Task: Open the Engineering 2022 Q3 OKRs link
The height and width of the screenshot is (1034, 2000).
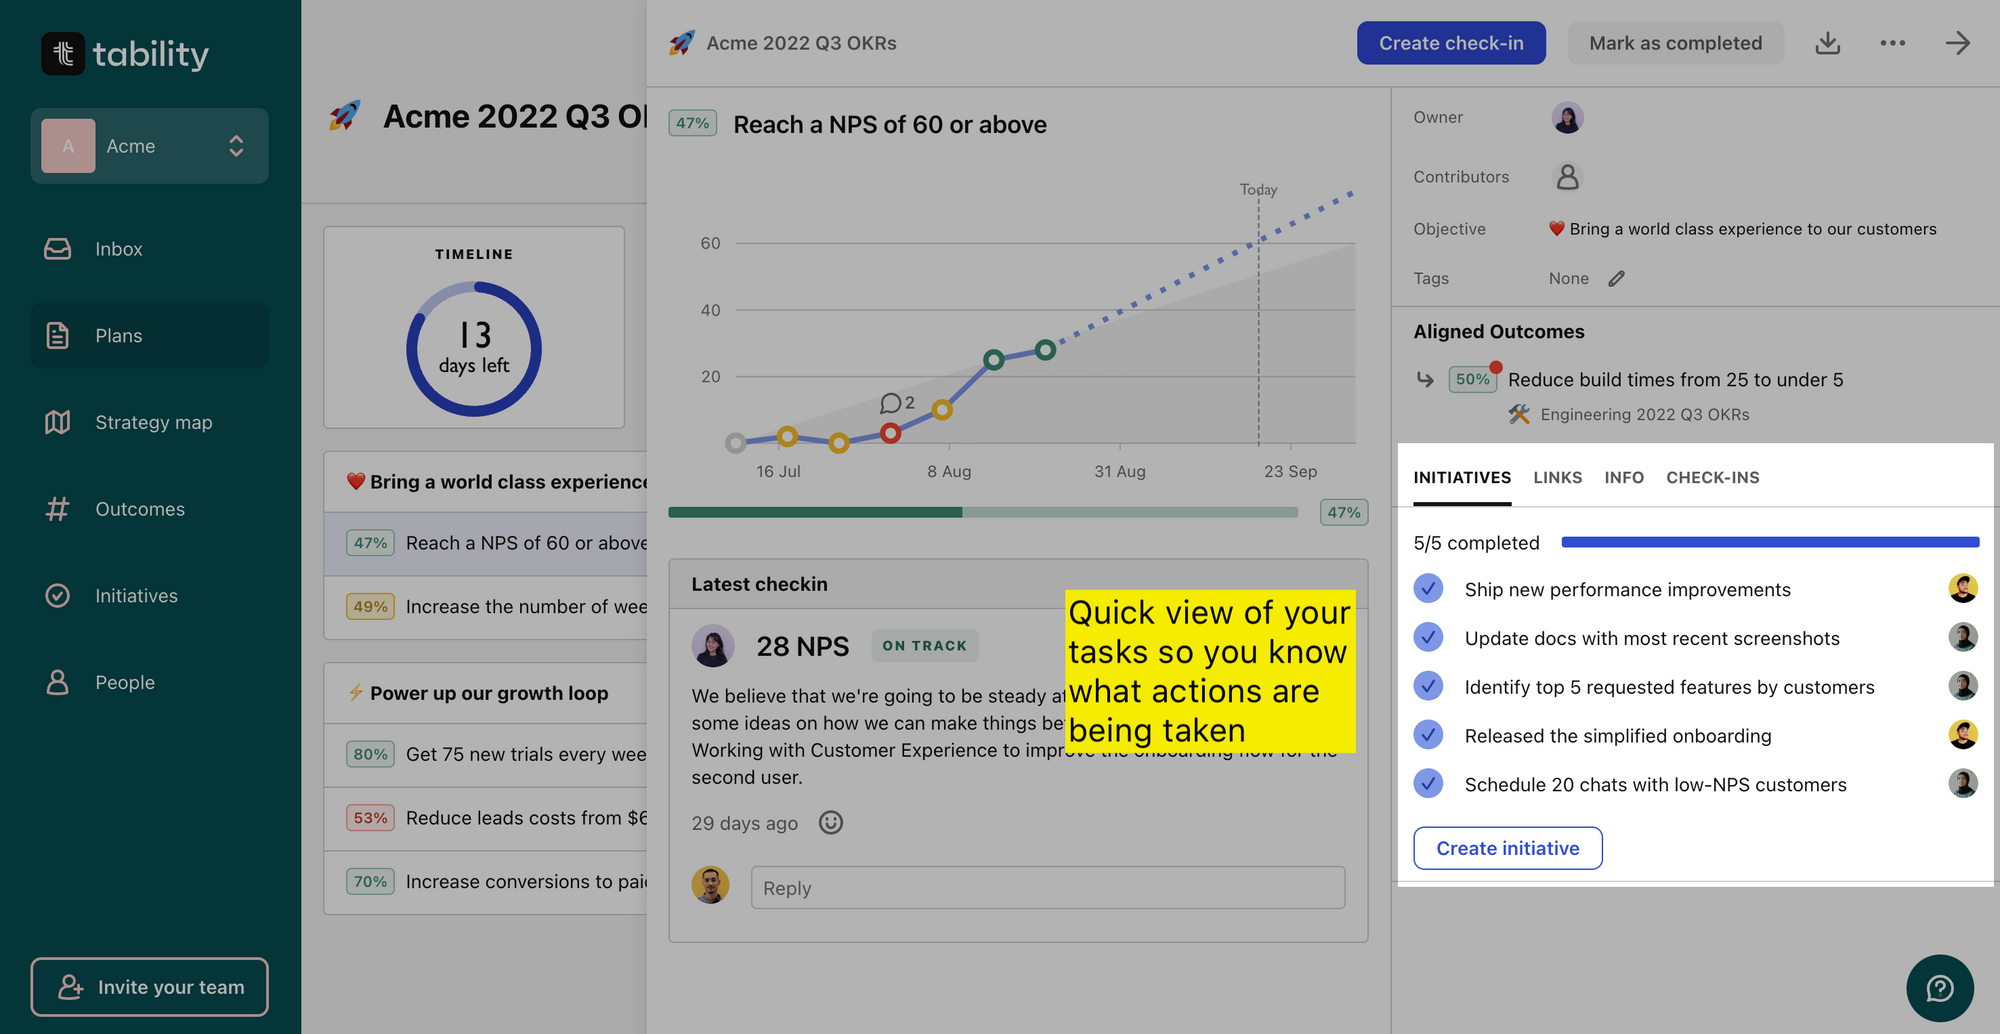Action: [1645, 415]
